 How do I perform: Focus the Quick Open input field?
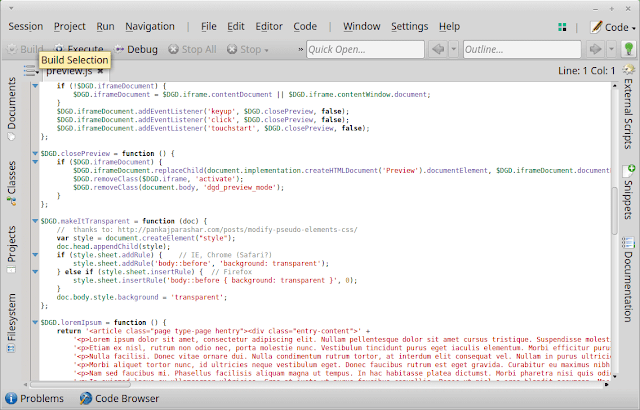point(365,49)
